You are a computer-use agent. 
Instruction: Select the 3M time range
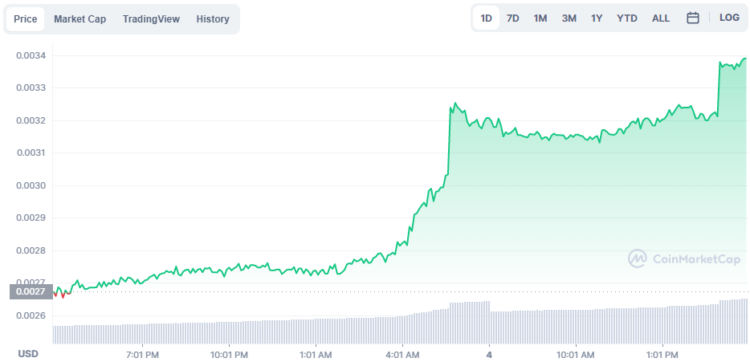[x=569, y=19]
